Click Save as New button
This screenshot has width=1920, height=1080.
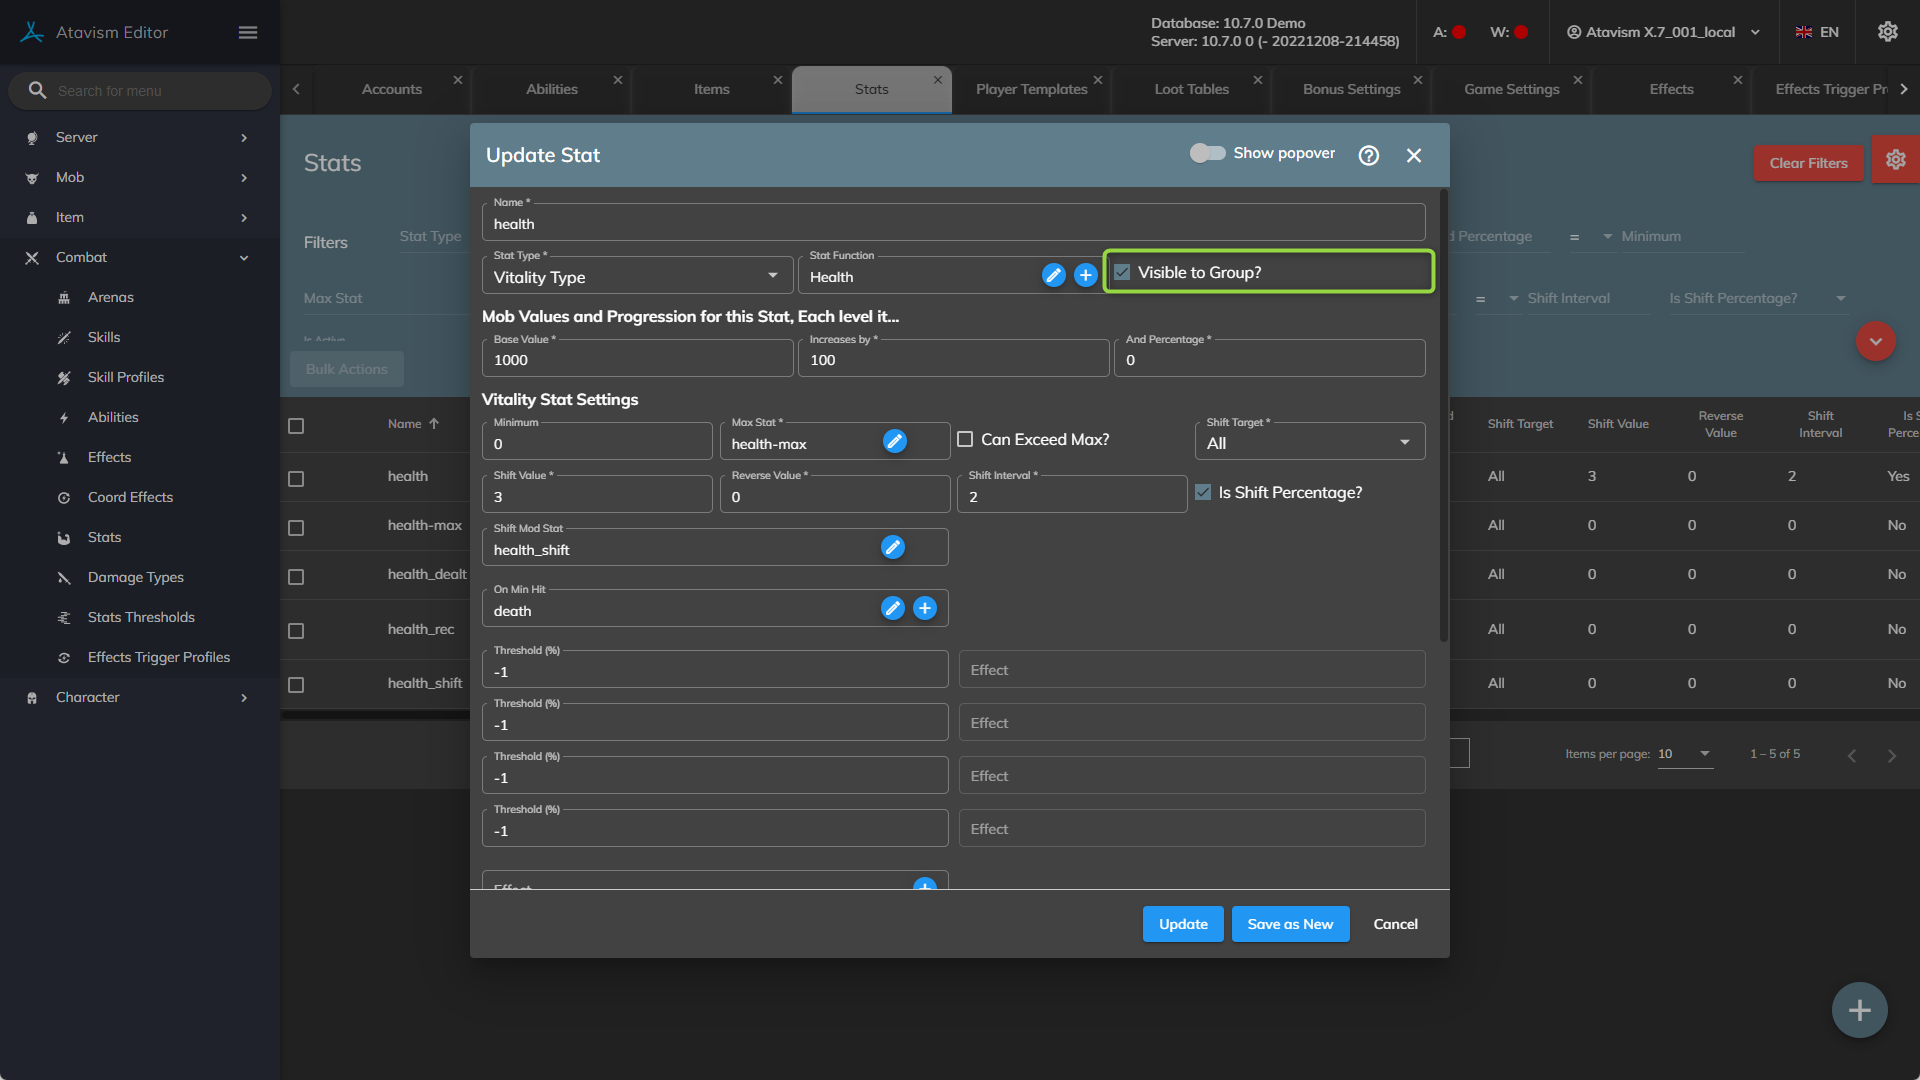click(x=1290, y=924)
